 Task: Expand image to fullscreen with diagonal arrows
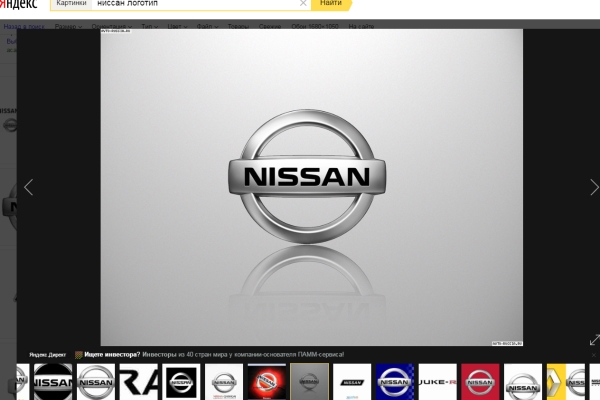595,340
